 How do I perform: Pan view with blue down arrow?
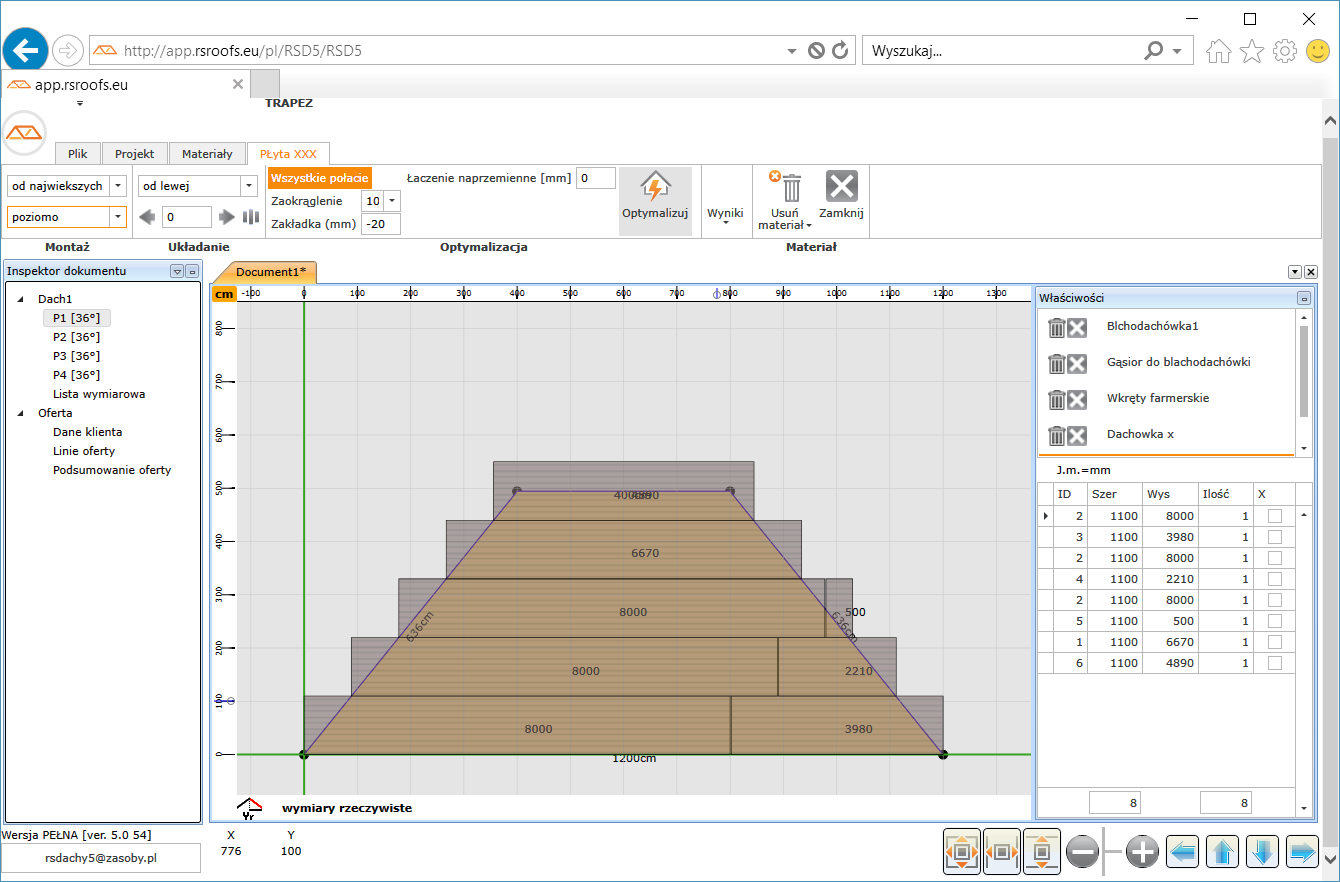pos(1262,852)
